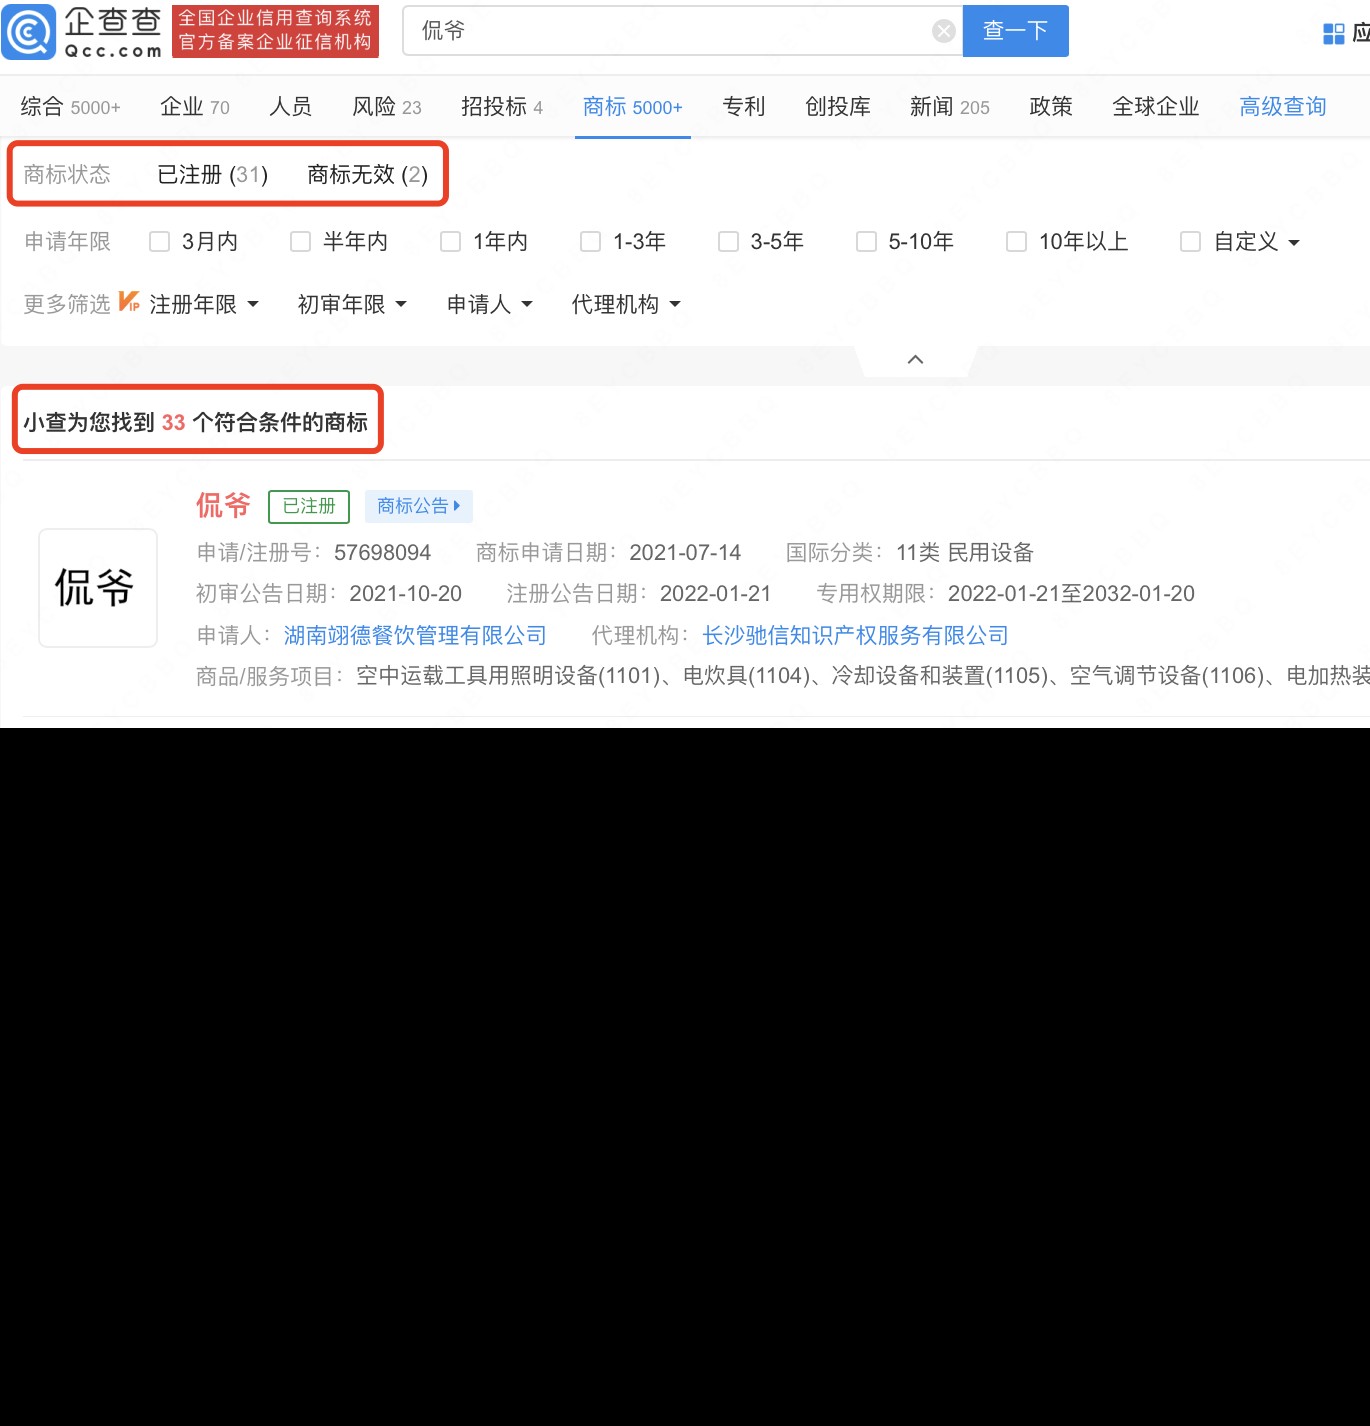Screen dimensions: 1370x1426
Task: Collapse the filter panel with the up chevron
Action: [915, 359]
